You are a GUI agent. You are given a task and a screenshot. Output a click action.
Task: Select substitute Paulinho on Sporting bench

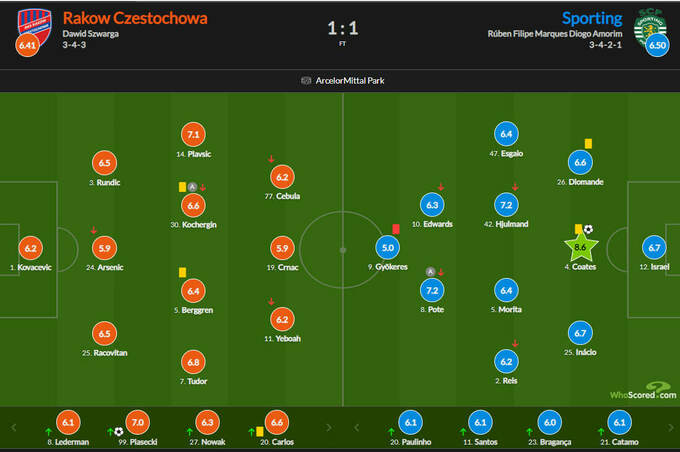click(409, 423)
